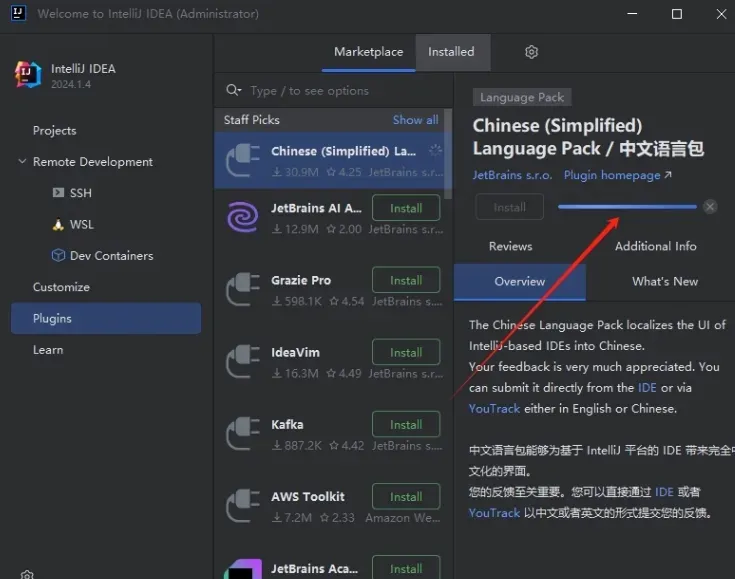The height and width of the screenshot is (579, 735).
Task: Select the AWS Toolkit plugin name
Action: [308, 497]
